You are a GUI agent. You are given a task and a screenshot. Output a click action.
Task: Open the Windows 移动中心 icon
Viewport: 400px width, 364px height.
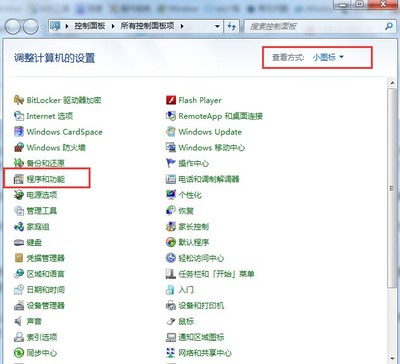pos(171,147)
